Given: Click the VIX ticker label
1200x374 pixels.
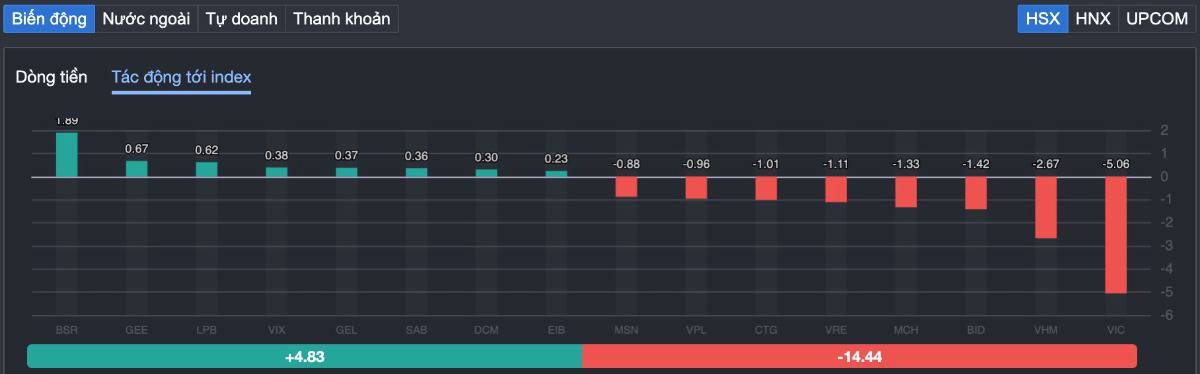Looking at the screenshot, I should 277,329.
